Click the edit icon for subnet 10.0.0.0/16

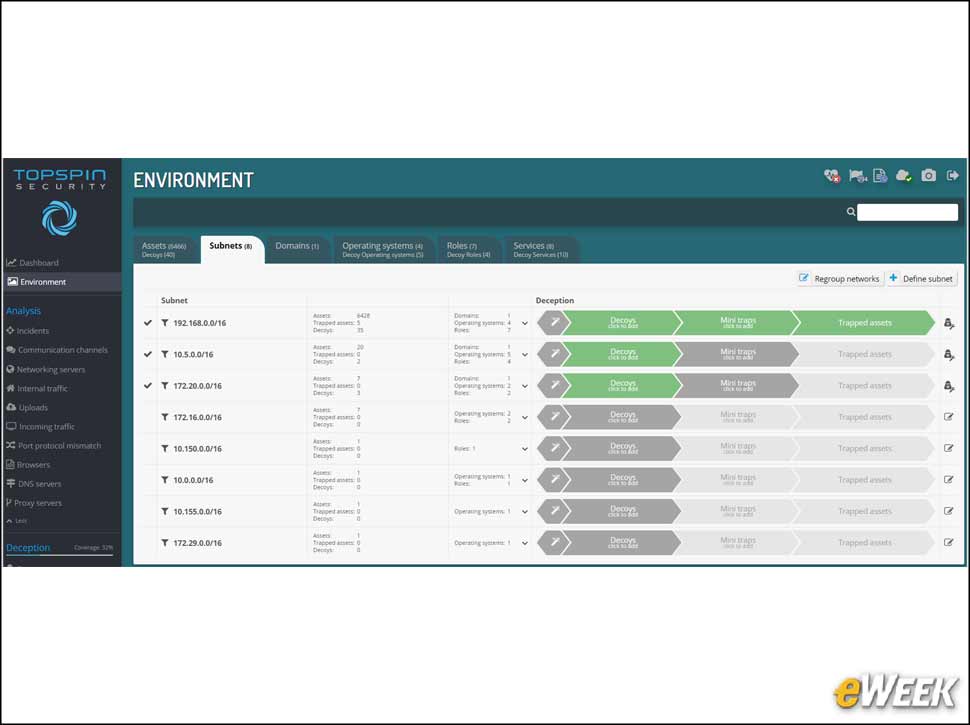pos(948,480)
